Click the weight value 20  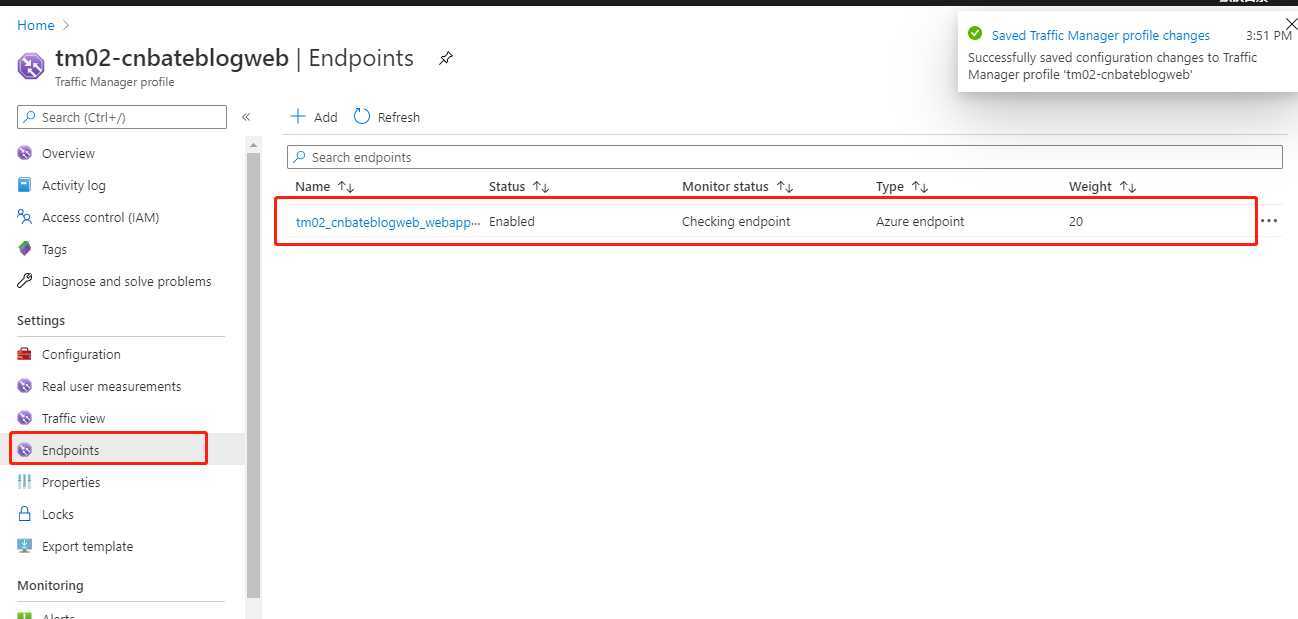tap(1076, 222)
